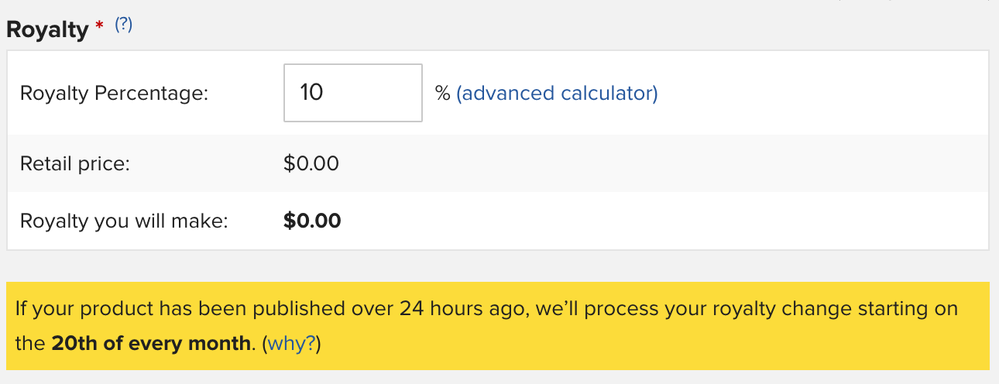Screen dimensions: 999x384
Task: Click the Royalty you will make row
Action: click(498, 221)
